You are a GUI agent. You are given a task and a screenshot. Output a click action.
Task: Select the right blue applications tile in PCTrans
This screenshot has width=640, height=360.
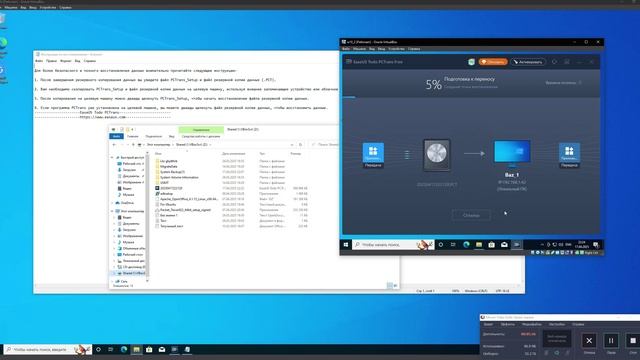pos(569,153)
